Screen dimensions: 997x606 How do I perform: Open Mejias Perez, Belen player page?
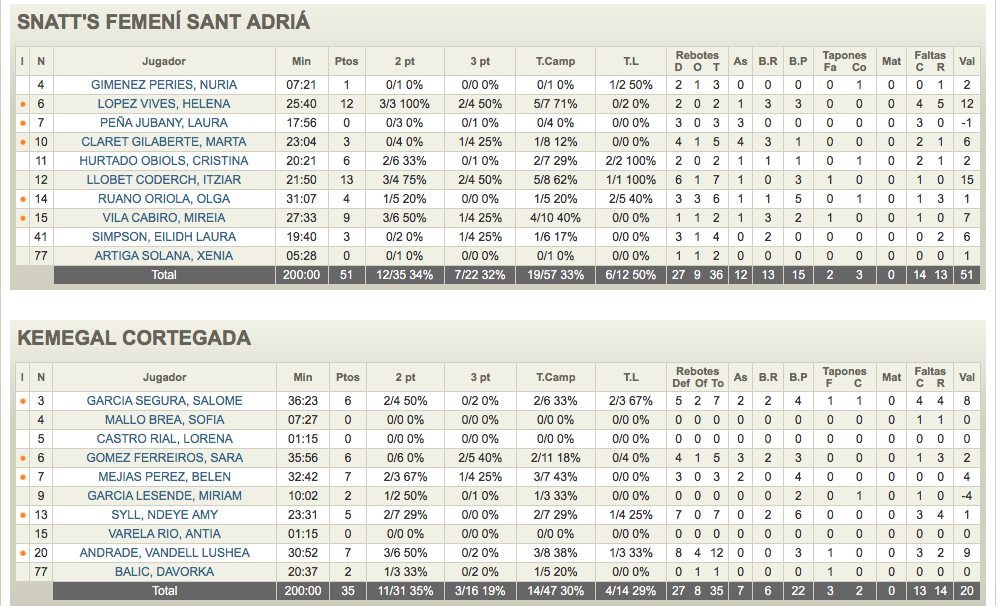coord(164,477)
